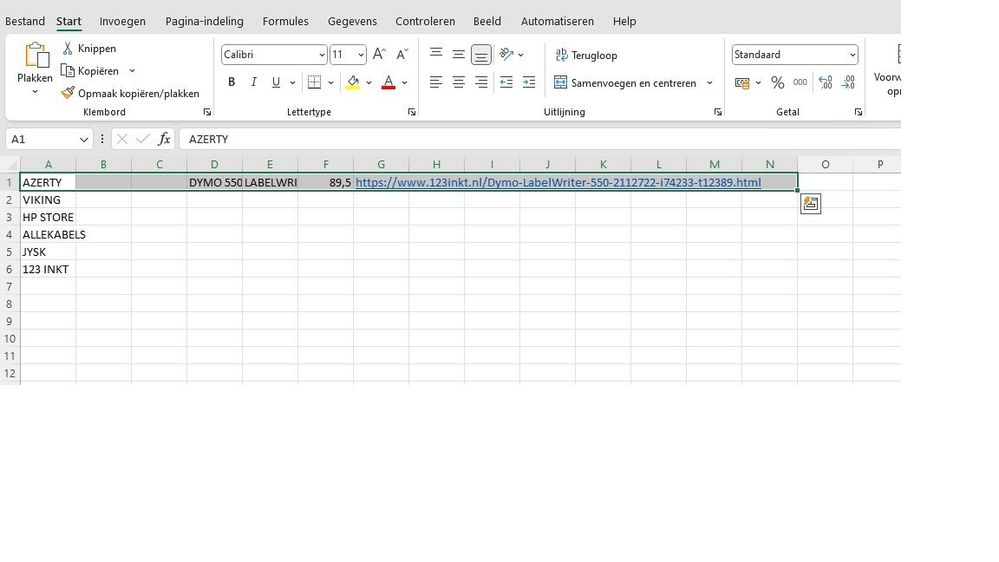
Task: Open Plakken options dropdown arrow
Action: coord(35,92)
